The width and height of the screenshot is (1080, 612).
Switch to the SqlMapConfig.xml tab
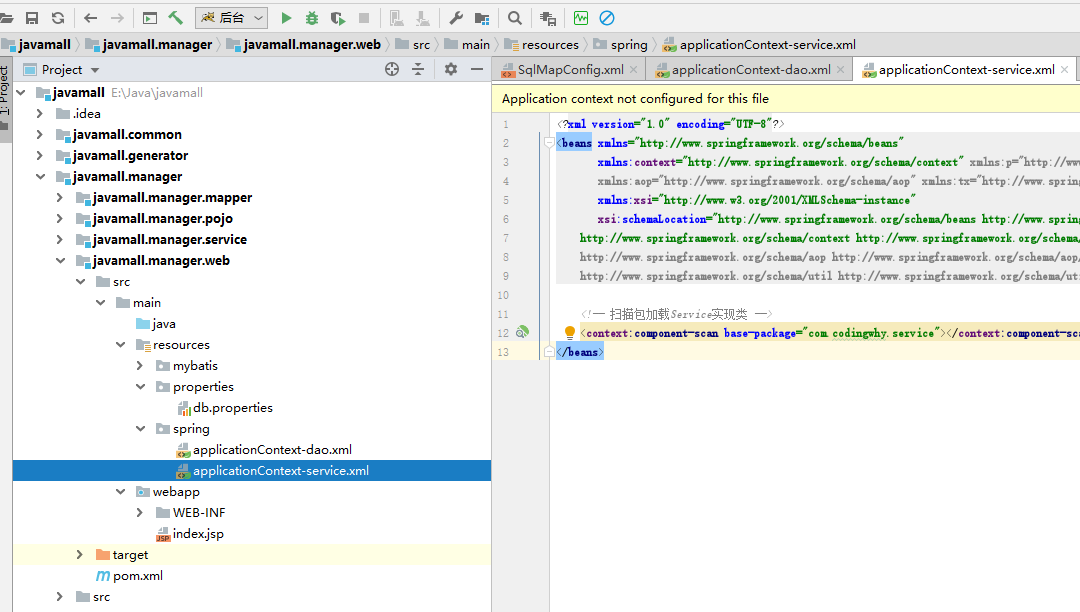pyautogui.click(x=570, y=69)
